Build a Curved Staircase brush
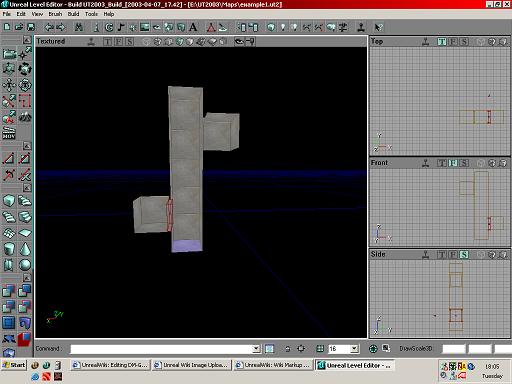Screen dimensions: 512x384 coord(25,201)
